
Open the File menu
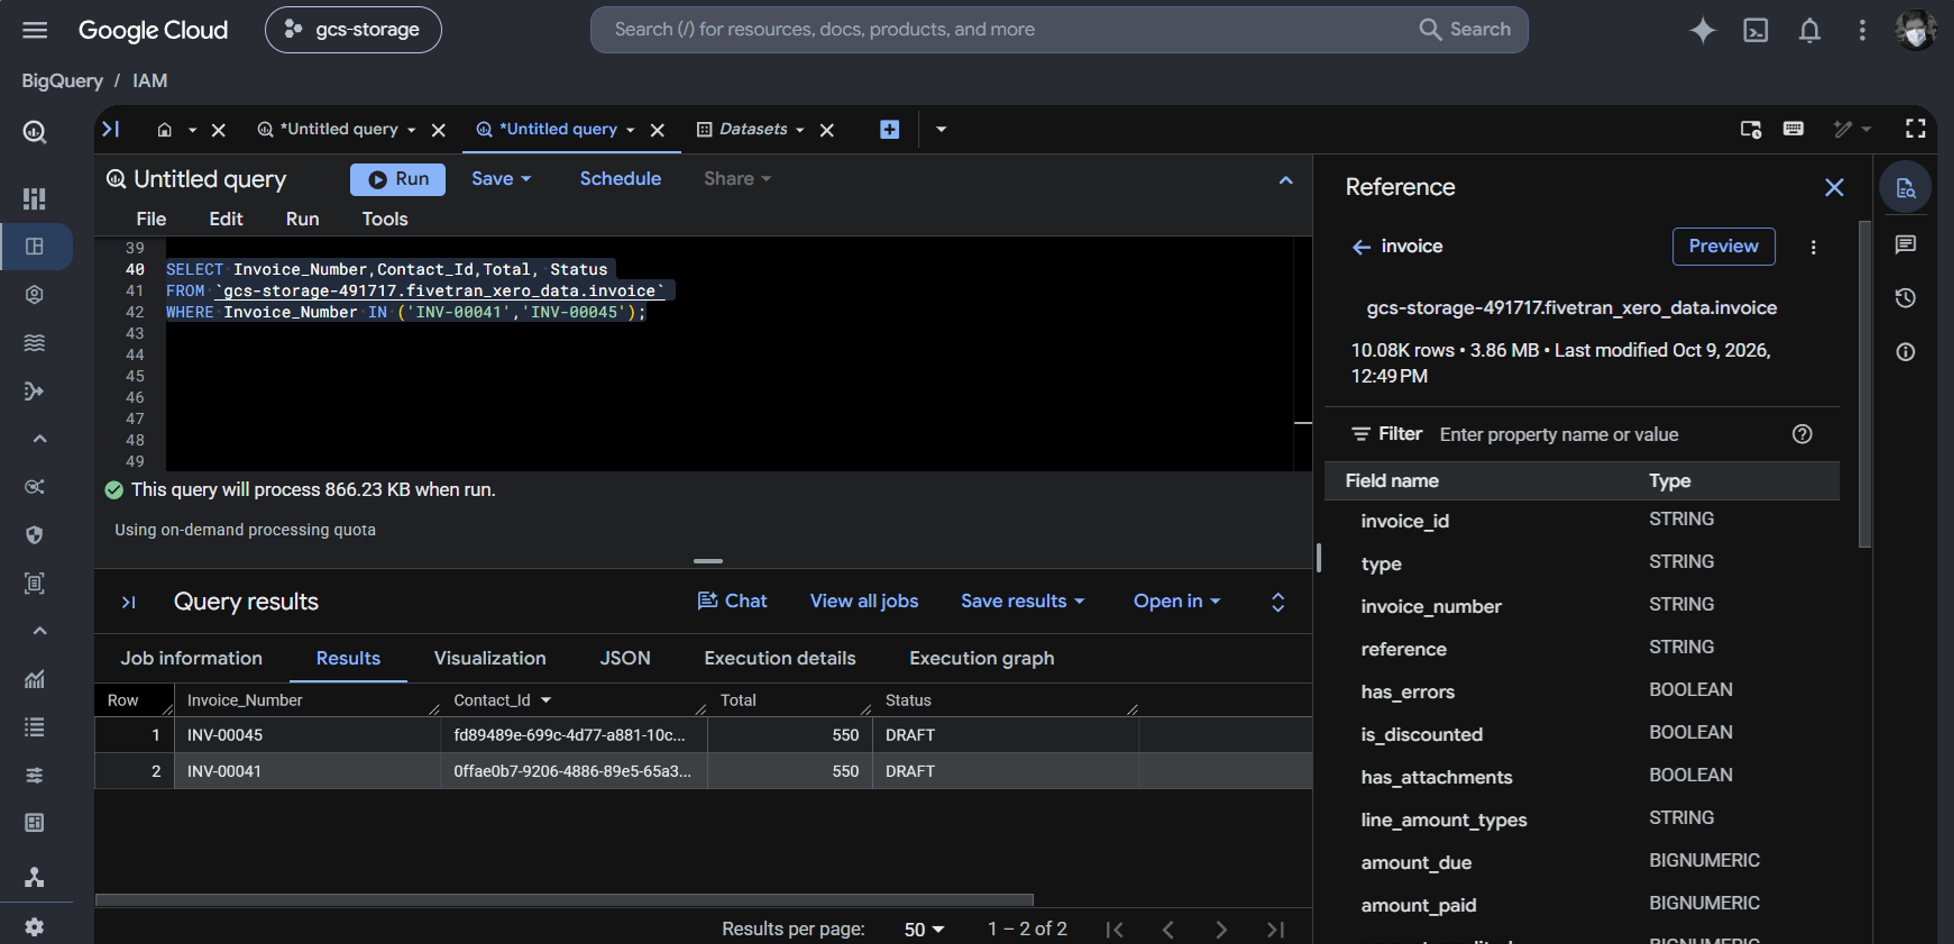point(151,219)
